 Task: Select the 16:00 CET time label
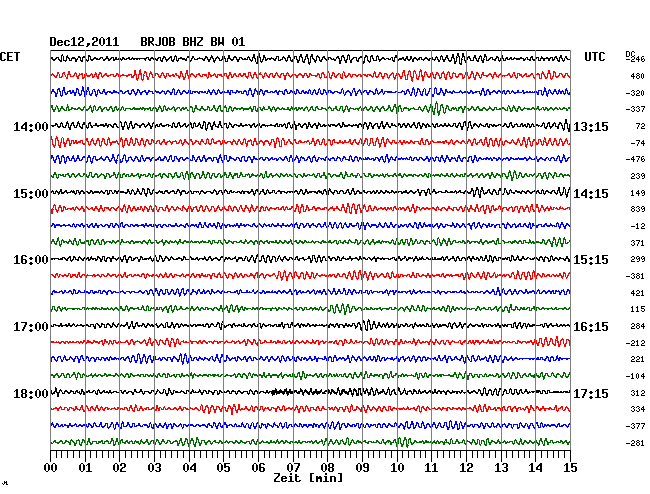click(31, 260)
